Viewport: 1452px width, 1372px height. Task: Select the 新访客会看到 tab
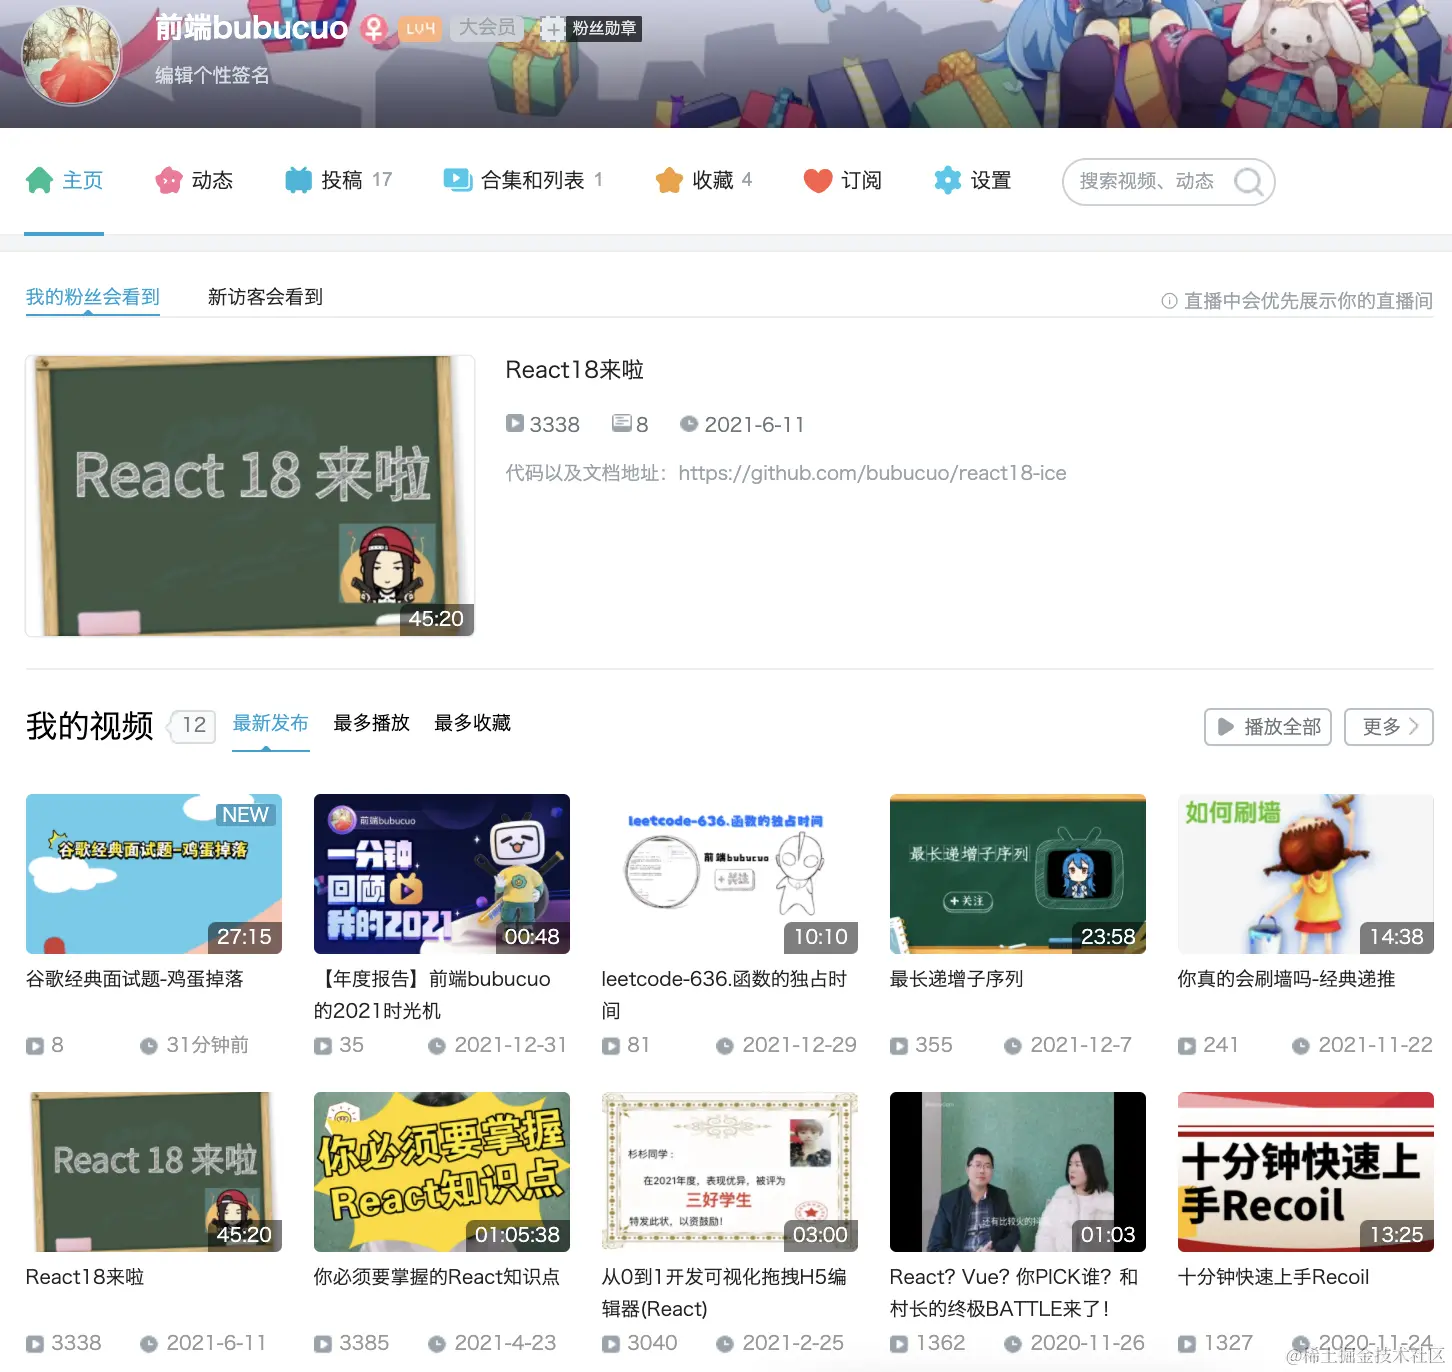(265, 297)
